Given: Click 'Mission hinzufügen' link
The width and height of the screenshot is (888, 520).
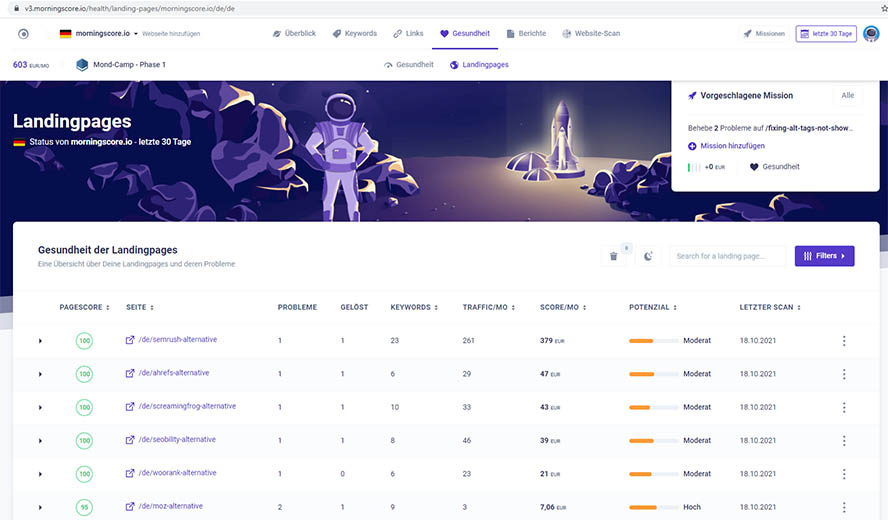Looking at the screenshot, I should [726, 146].
